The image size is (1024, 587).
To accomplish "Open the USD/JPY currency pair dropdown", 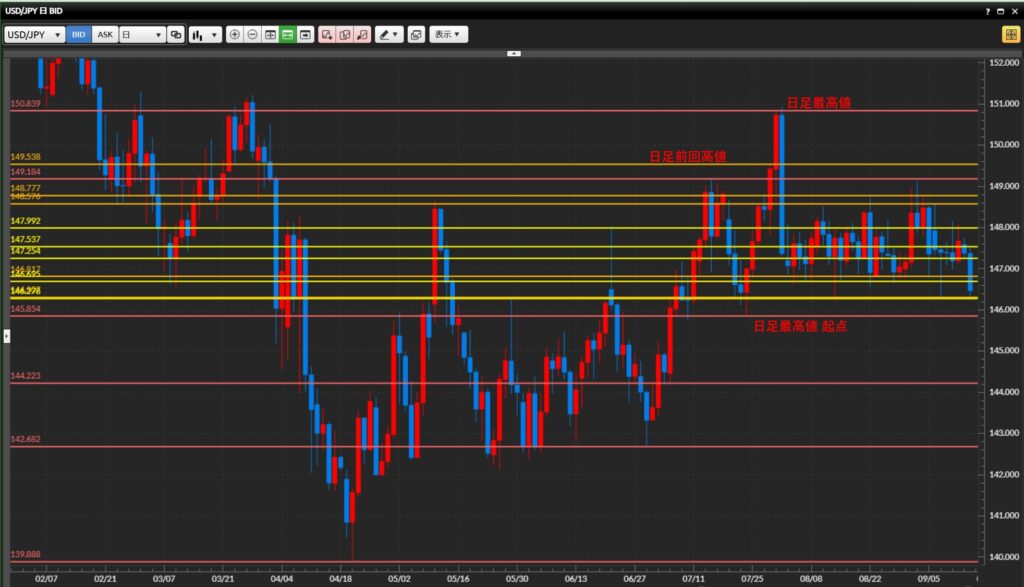I will (35, 35).
